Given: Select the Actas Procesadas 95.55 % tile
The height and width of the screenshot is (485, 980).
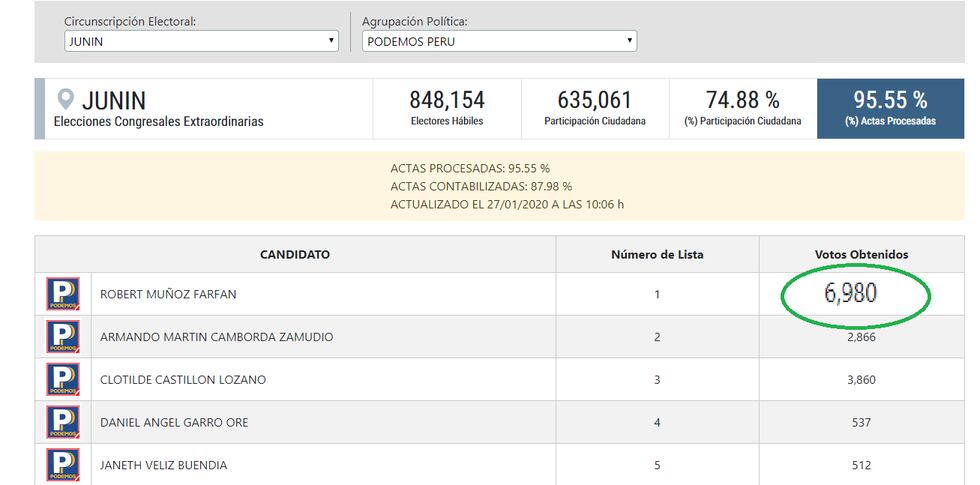Looking at the screenshot, I should point(889,108).
